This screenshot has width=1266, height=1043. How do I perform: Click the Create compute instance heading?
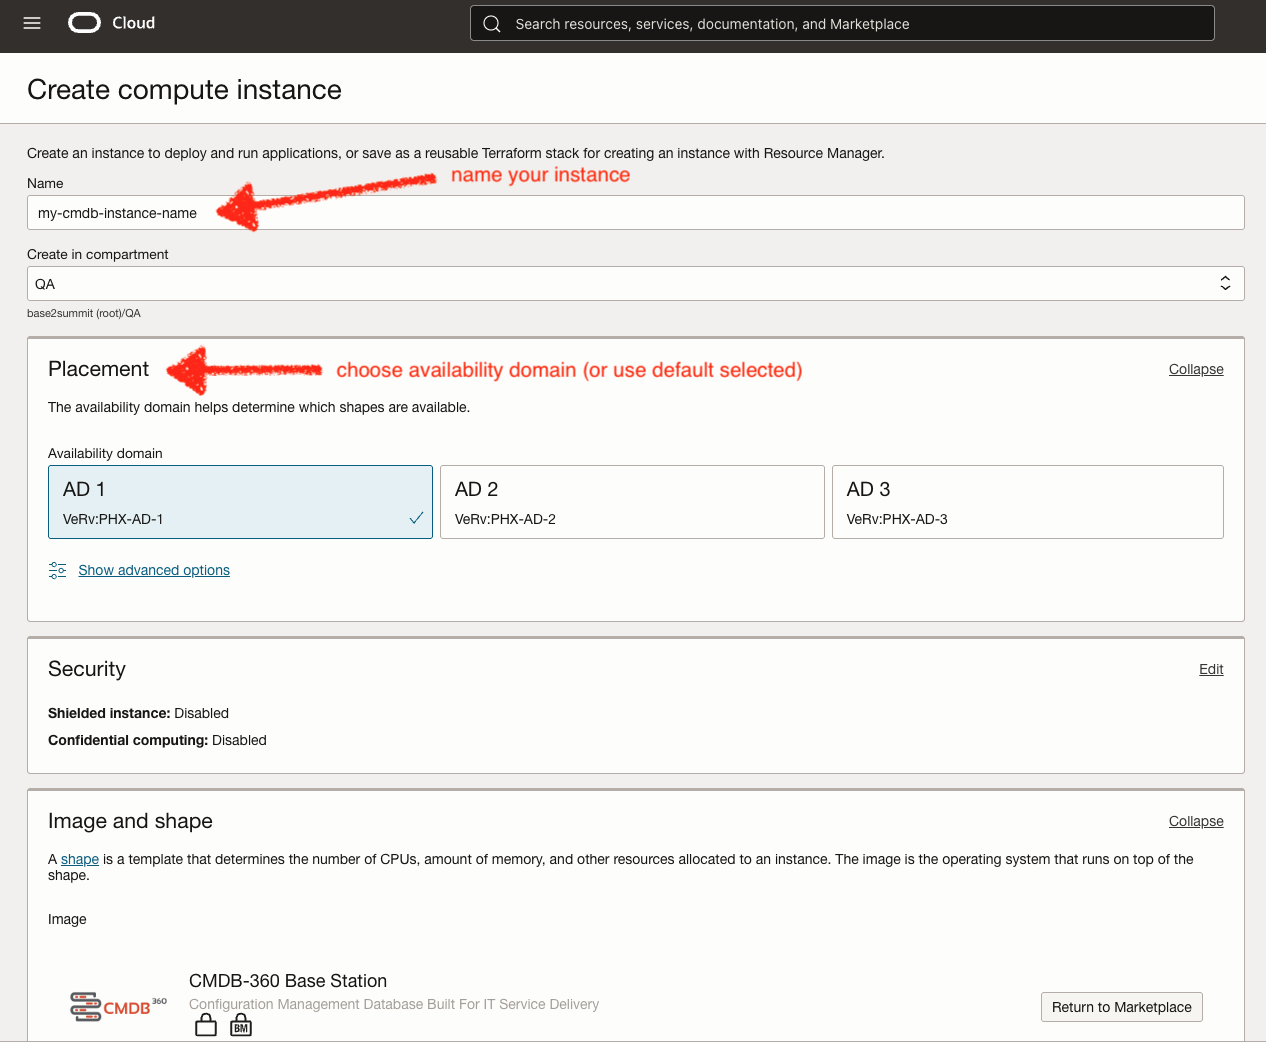coord(184,90)
